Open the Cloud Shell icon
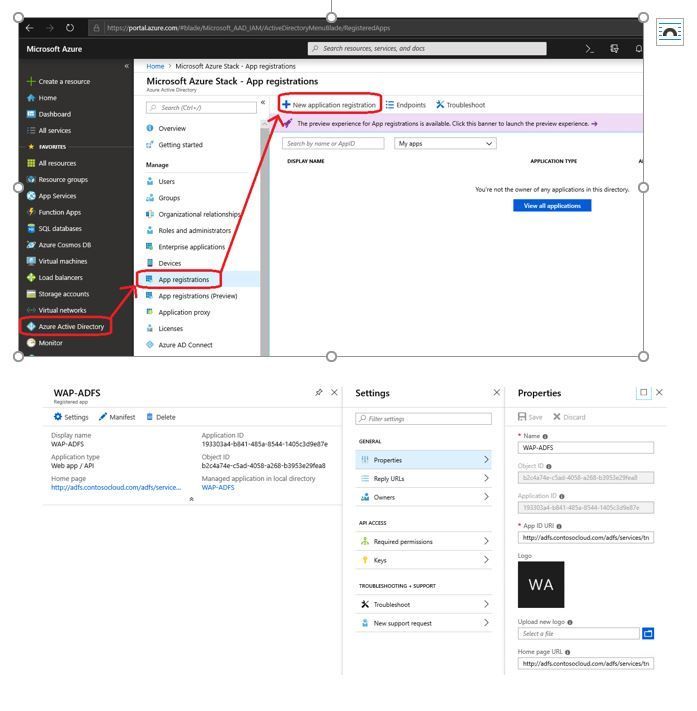697x711 pixels. click(590, 49)
